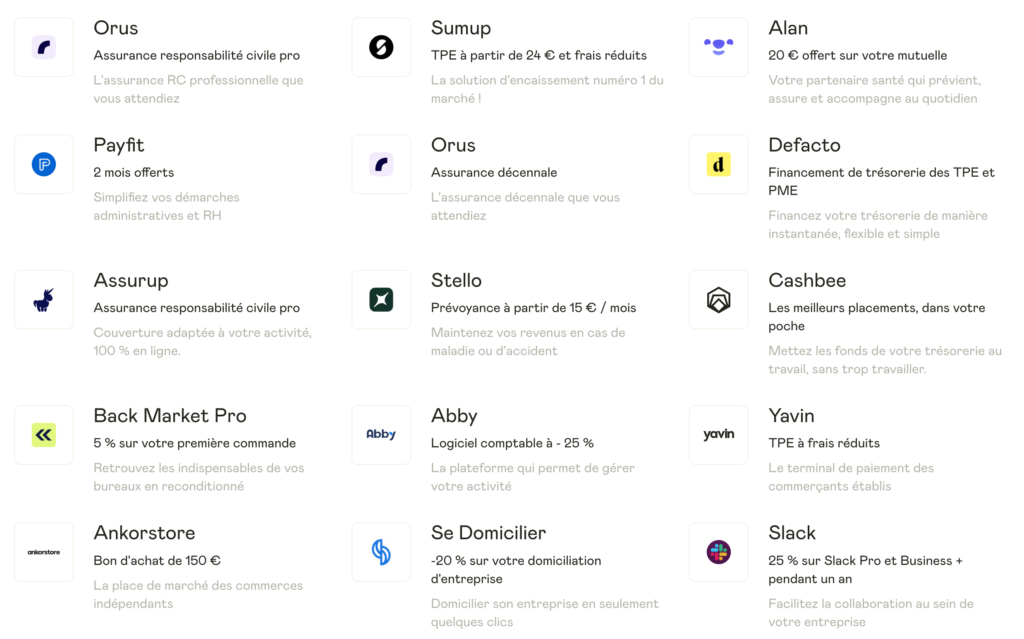The height and width of the screenshot is (639, 1024).
Task: Click the Yavin logo thumbnail
Action: [718, 434]
